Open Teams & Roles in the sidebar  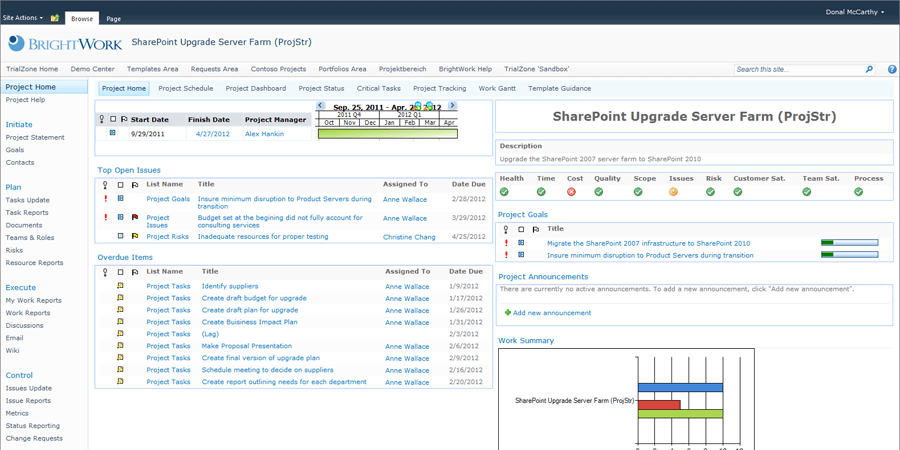pos(30,238)
